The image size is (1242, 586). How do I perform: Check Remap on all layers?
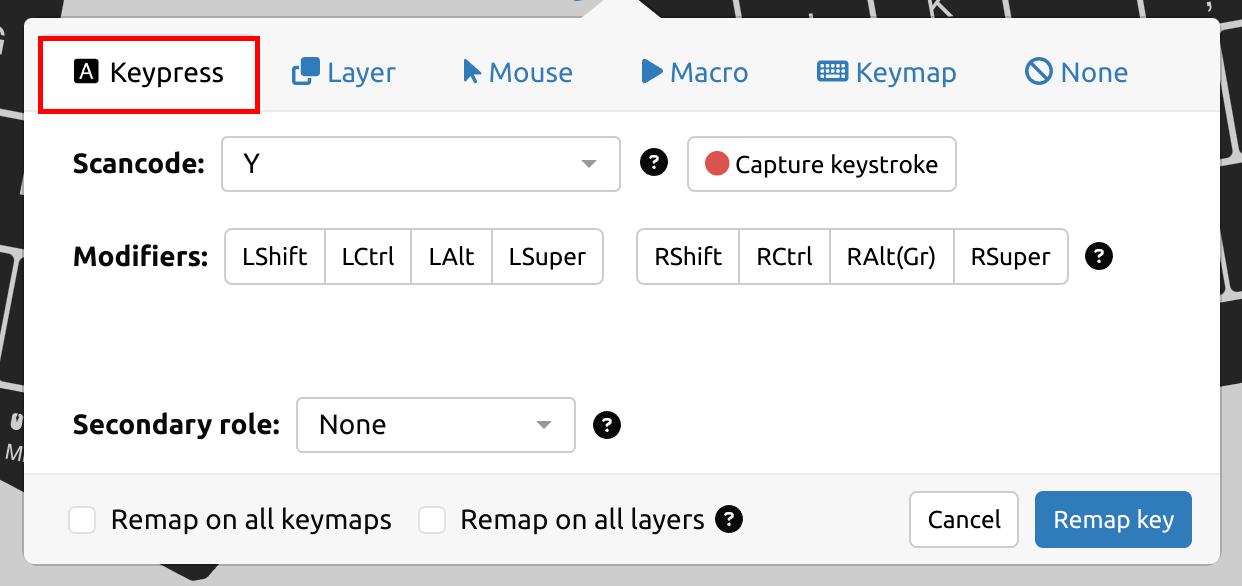pyautogui.click(x=432, y=520)
